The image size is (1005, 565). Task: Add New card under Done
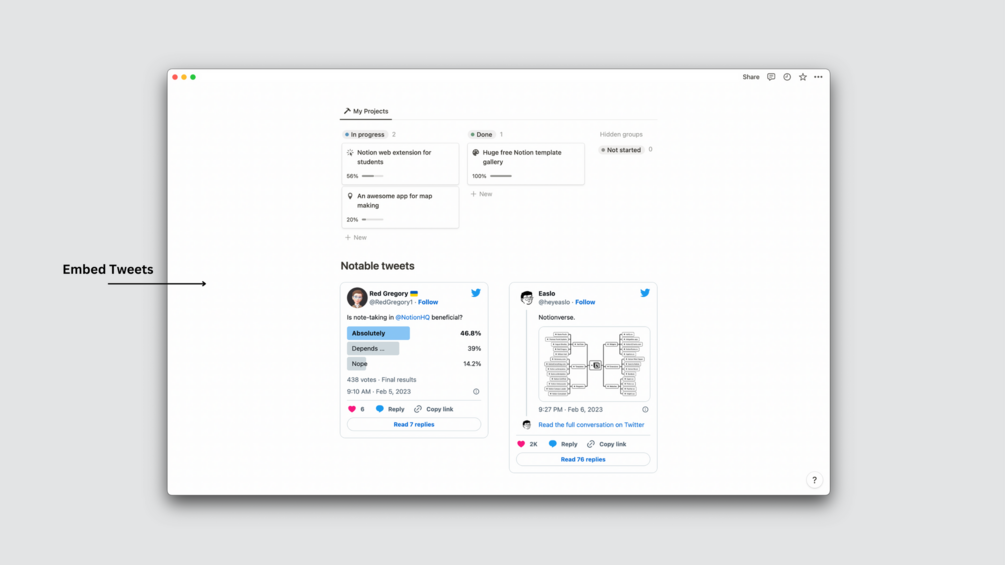point(481,194)
